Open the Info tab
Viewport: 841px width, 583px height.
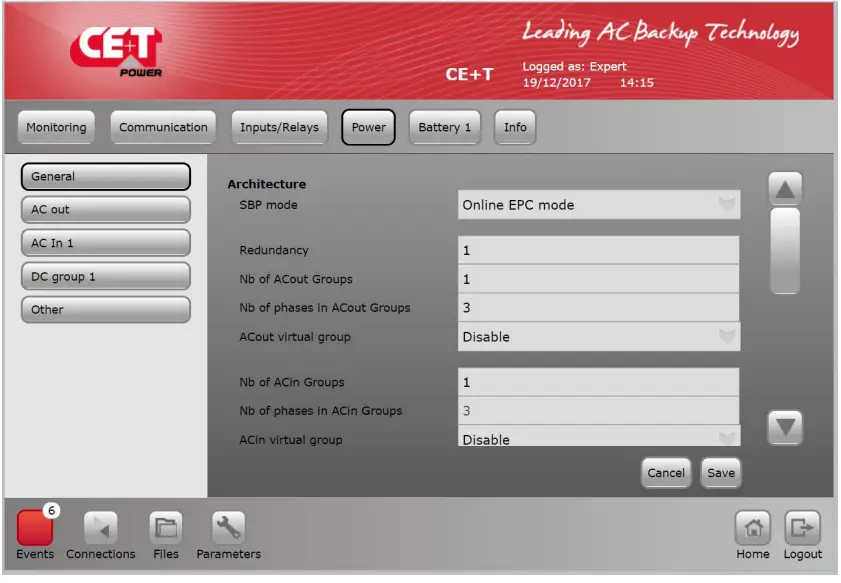coord(514,127)
